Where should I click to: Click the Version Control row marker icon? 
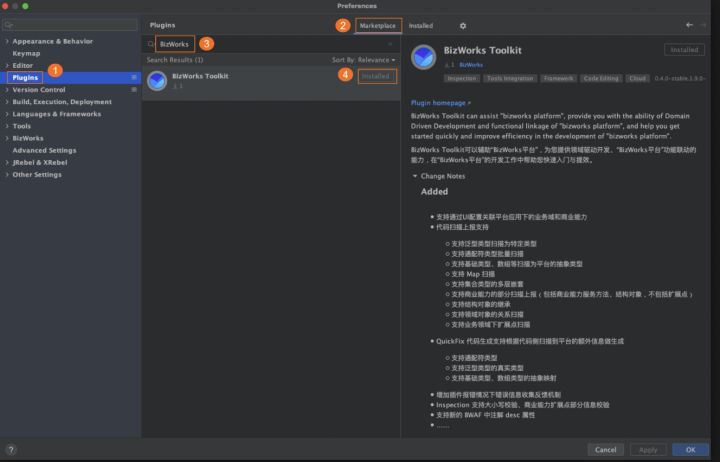pyautogui.click(x=134, y=90)
